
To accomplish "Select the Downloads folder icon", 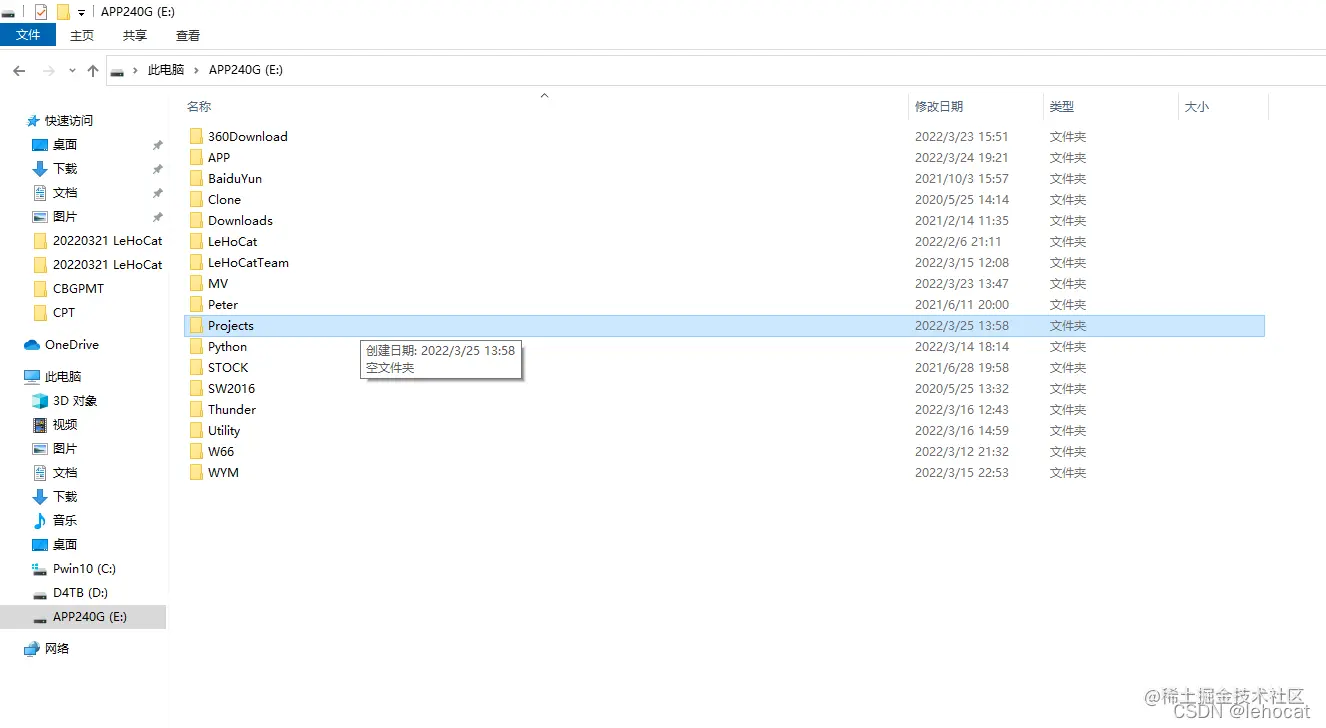I will [x=196, y=220].
